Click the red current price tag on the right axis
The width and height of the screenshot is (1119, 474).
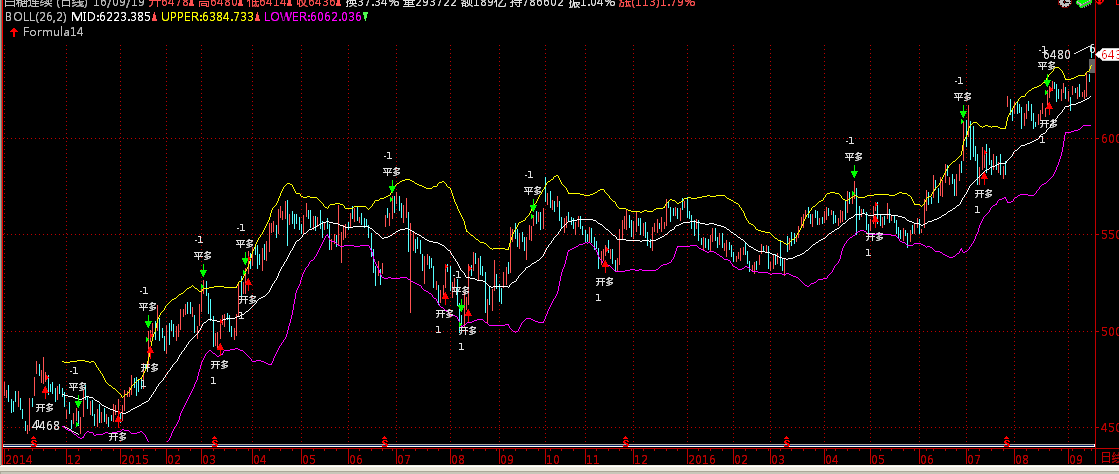click(1110, 54)
